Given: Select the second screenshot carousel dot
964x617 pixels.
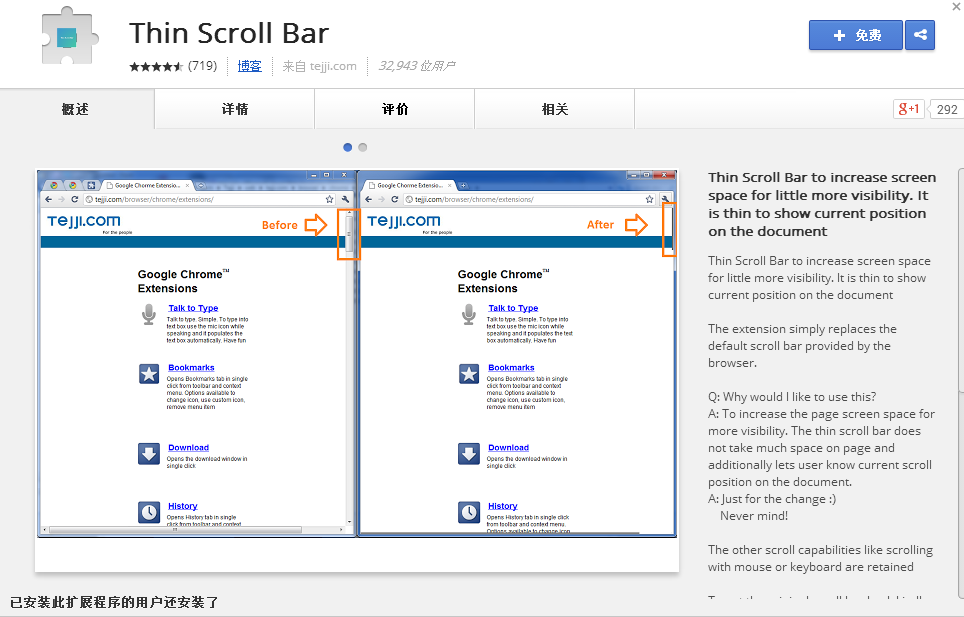Looking at the screenshot, I should point(363,147).
